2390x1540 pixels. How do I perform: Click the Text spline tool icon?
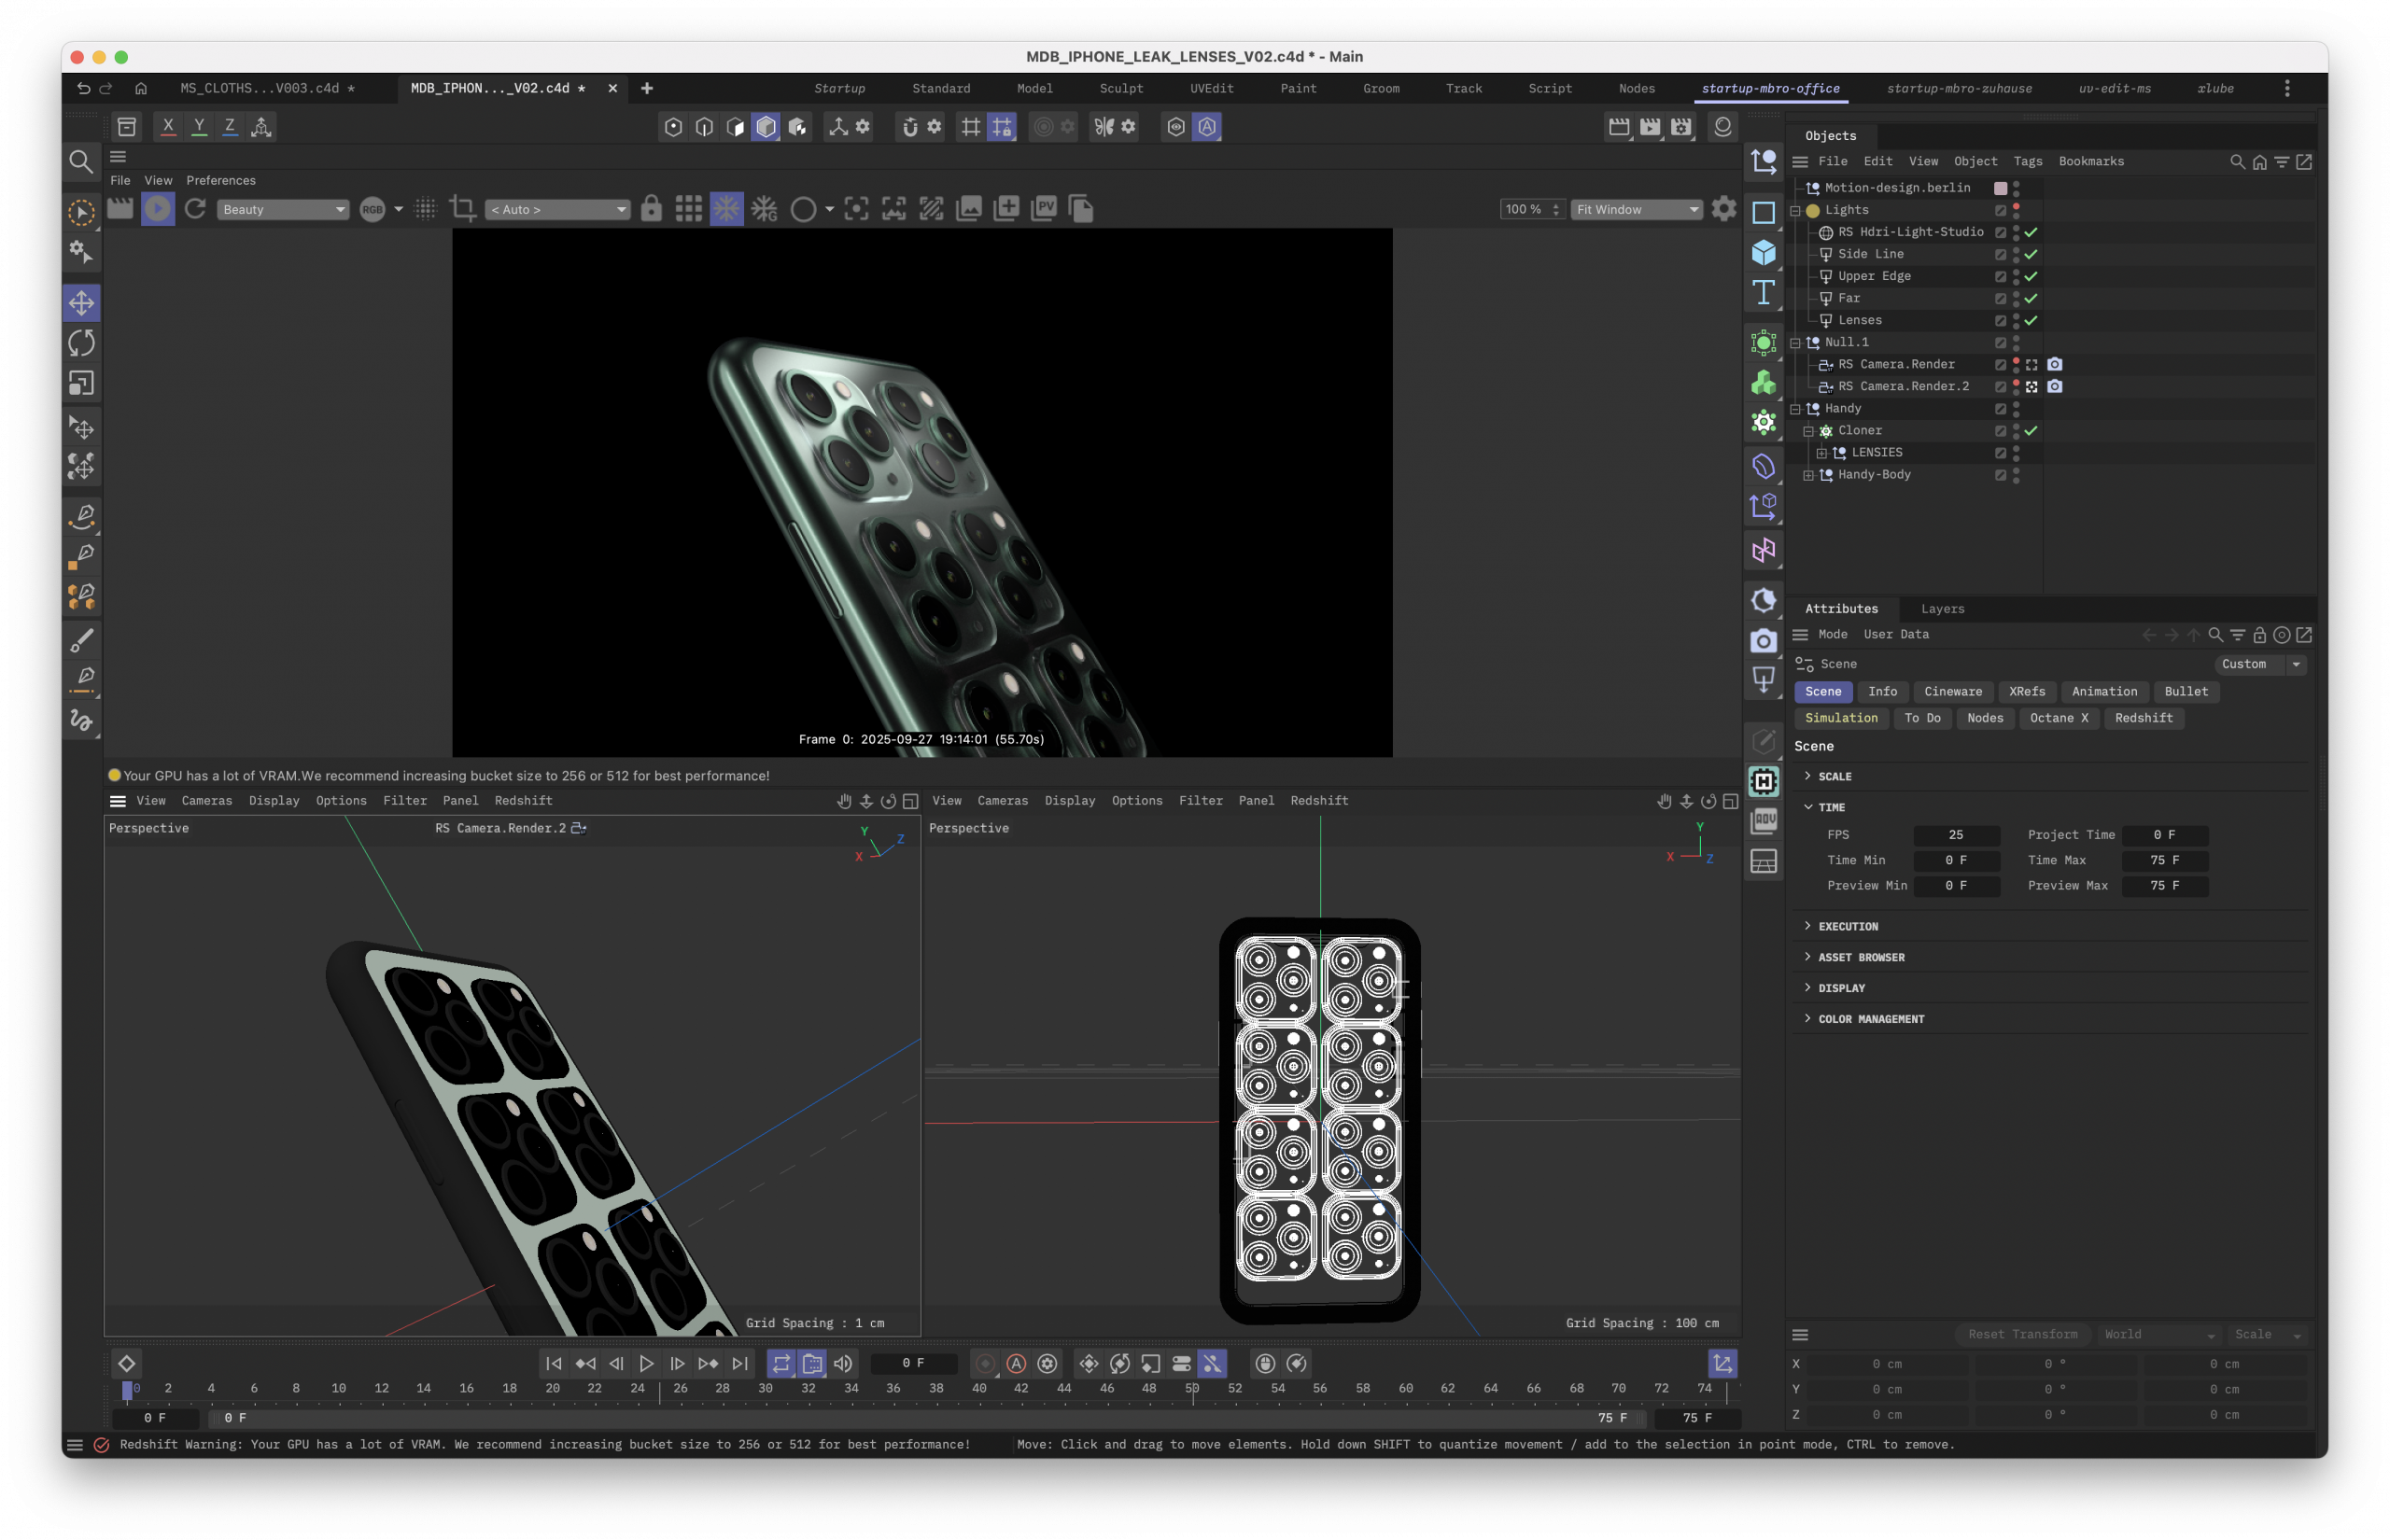pyautogui.click(x=1763, y=293)
